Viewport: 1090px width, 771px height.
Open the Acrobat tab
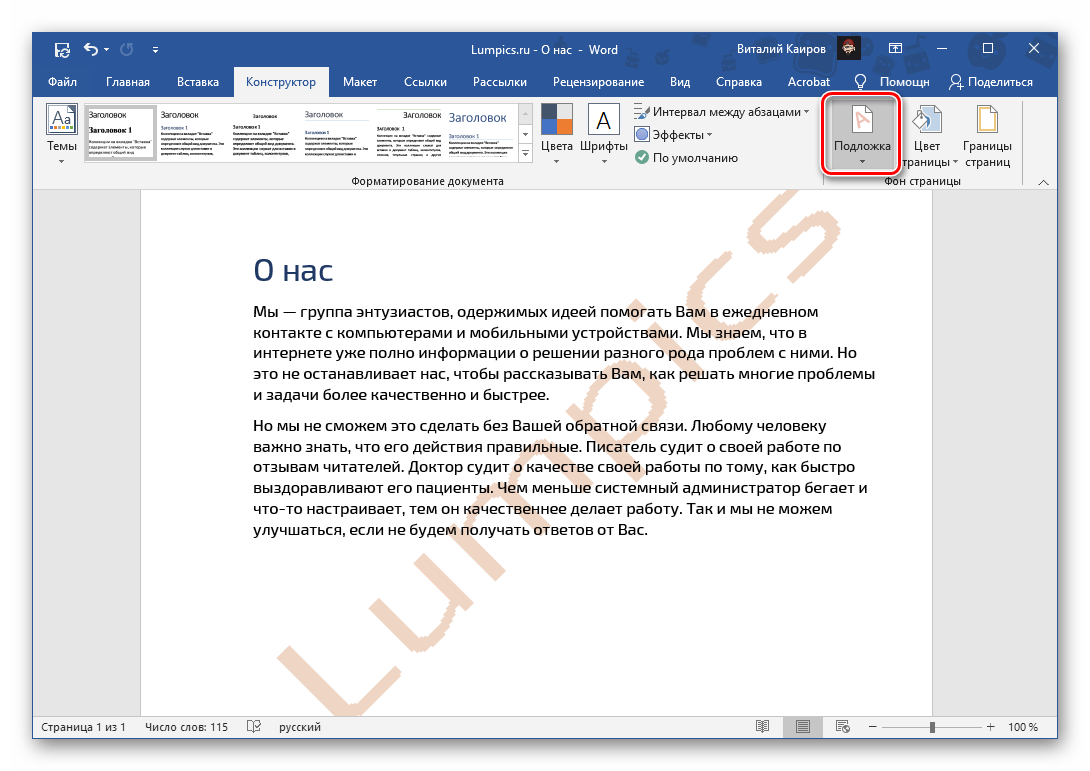coord(808,82)
